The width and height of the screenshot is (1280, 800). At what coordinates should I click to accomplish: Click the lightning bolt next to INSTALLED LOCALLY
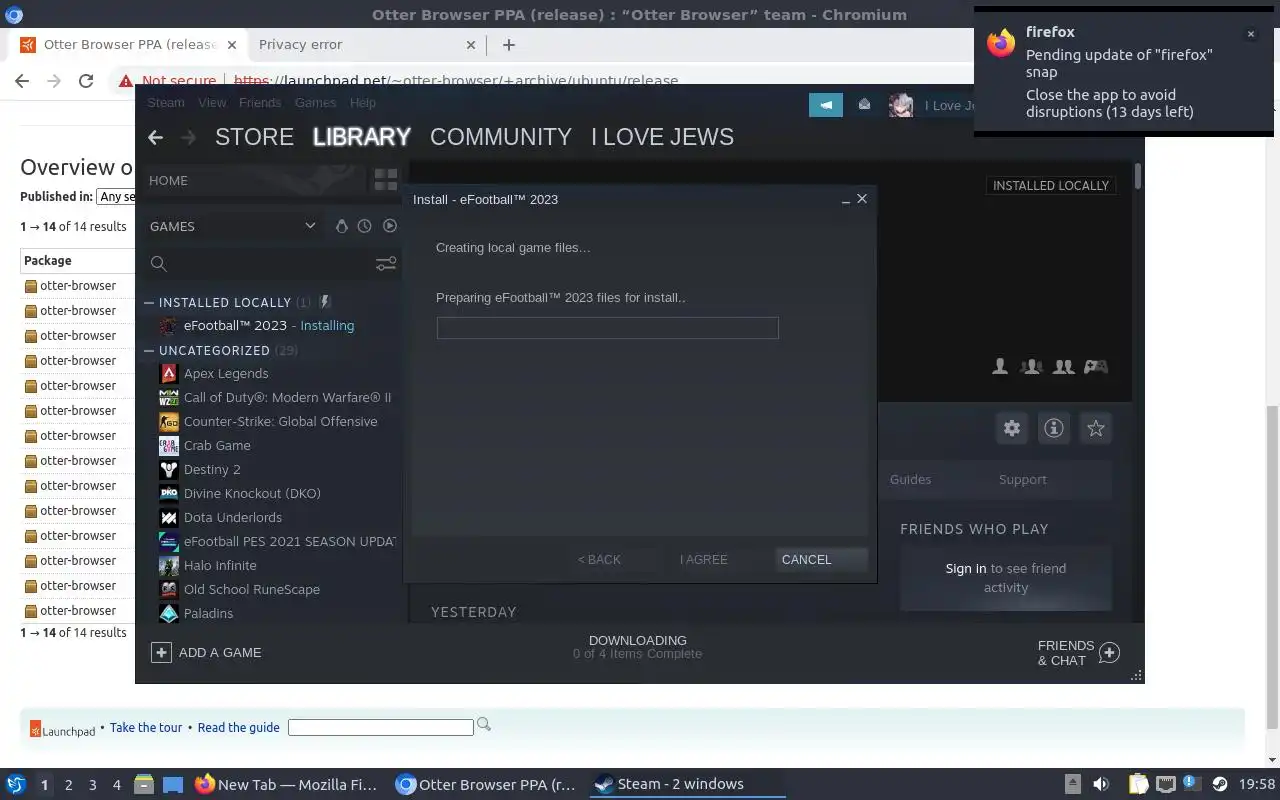(x=325, y=302)
